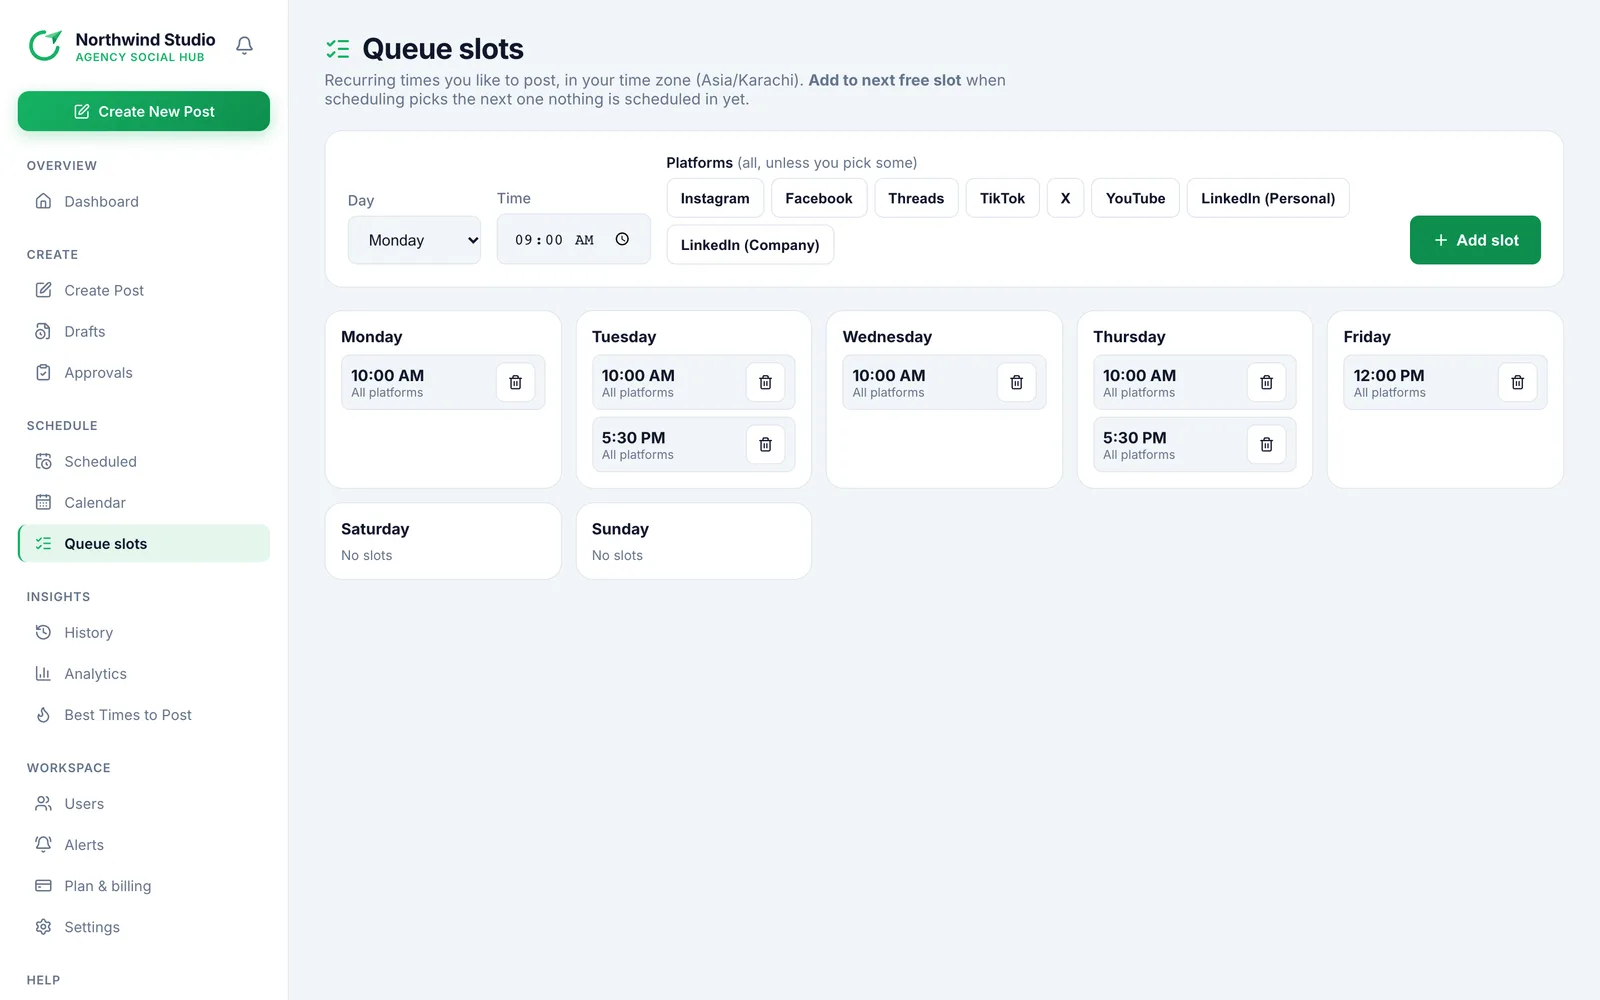Image resolution: width=1600 pixels, height=1000 pixels.
Task: Open Create Post in sidebar
Action: point(144,290)
